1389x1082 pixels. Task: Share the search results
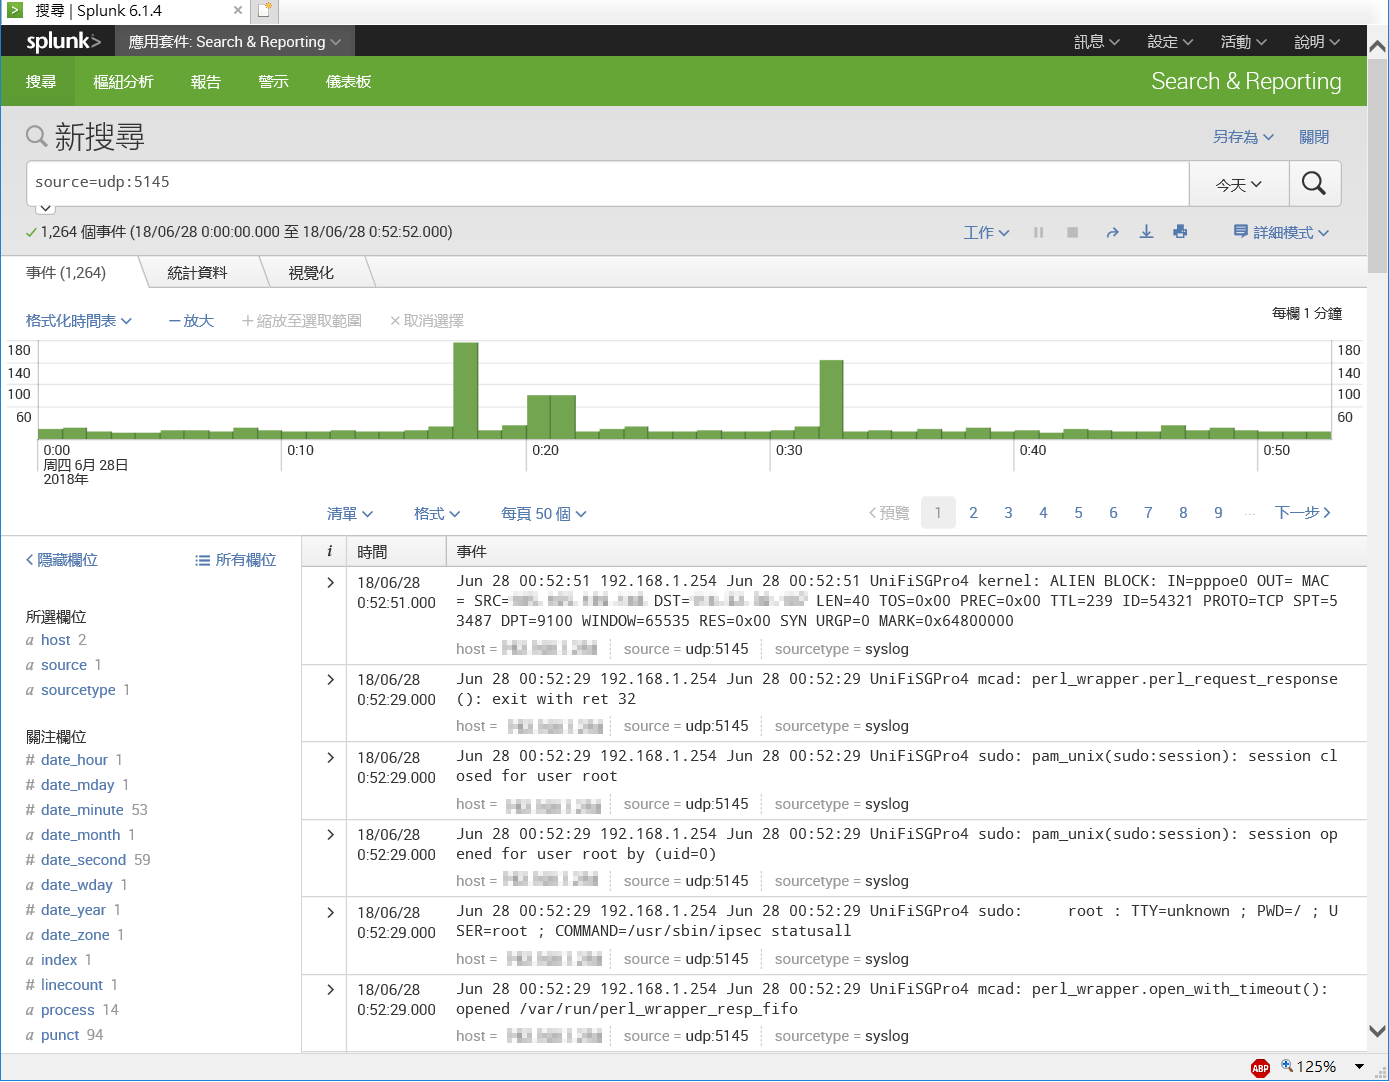point(1112,232)
